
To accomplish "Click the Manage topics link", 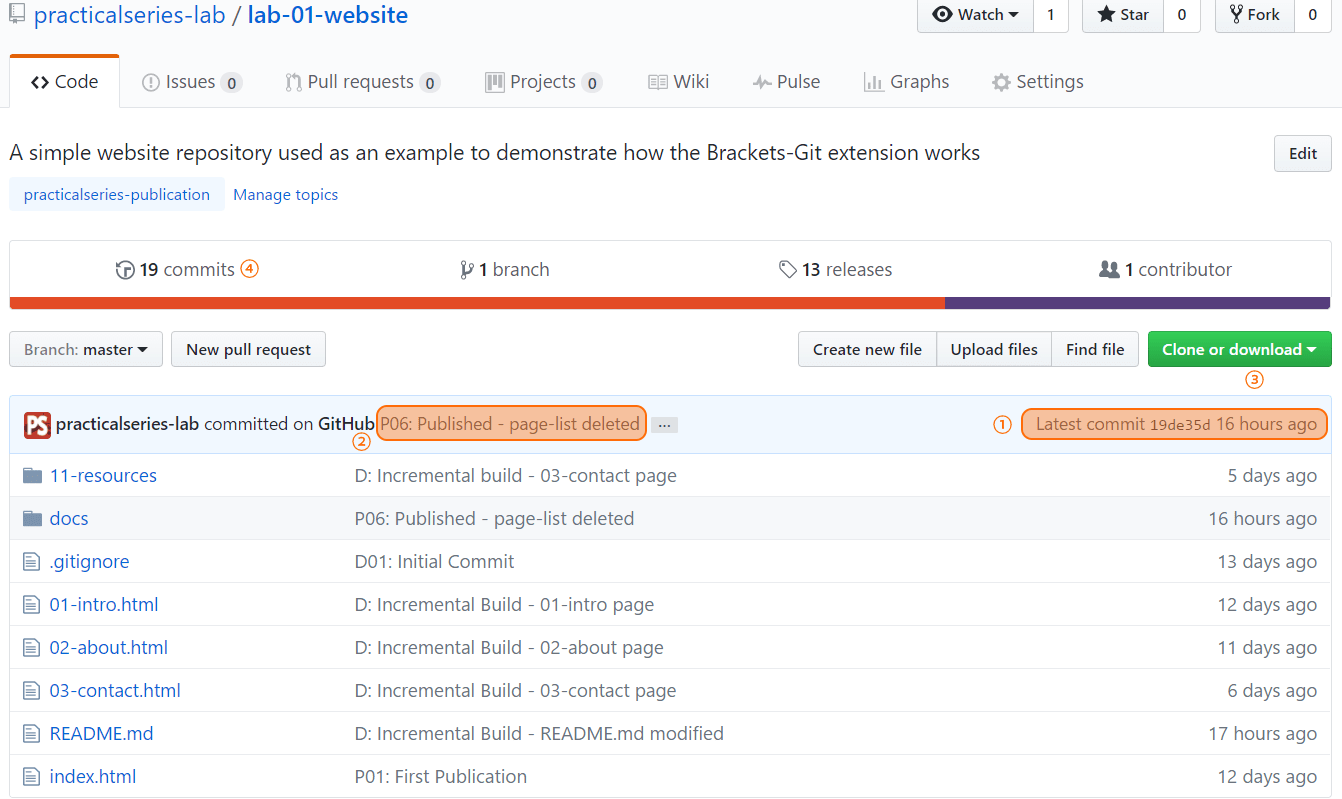I will coord(285,194).
